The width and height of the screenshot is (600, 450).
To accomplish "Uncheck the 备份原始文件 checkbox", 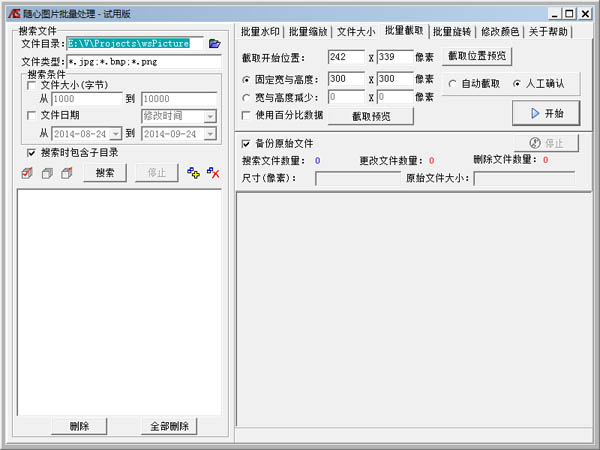I will coord(247,144).
